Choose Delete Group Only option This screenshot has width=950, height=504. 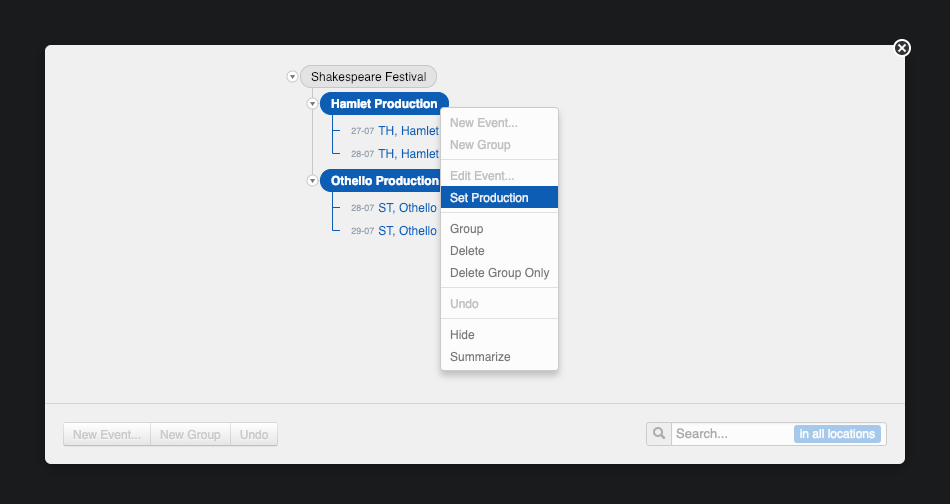(x=499, y=273)
